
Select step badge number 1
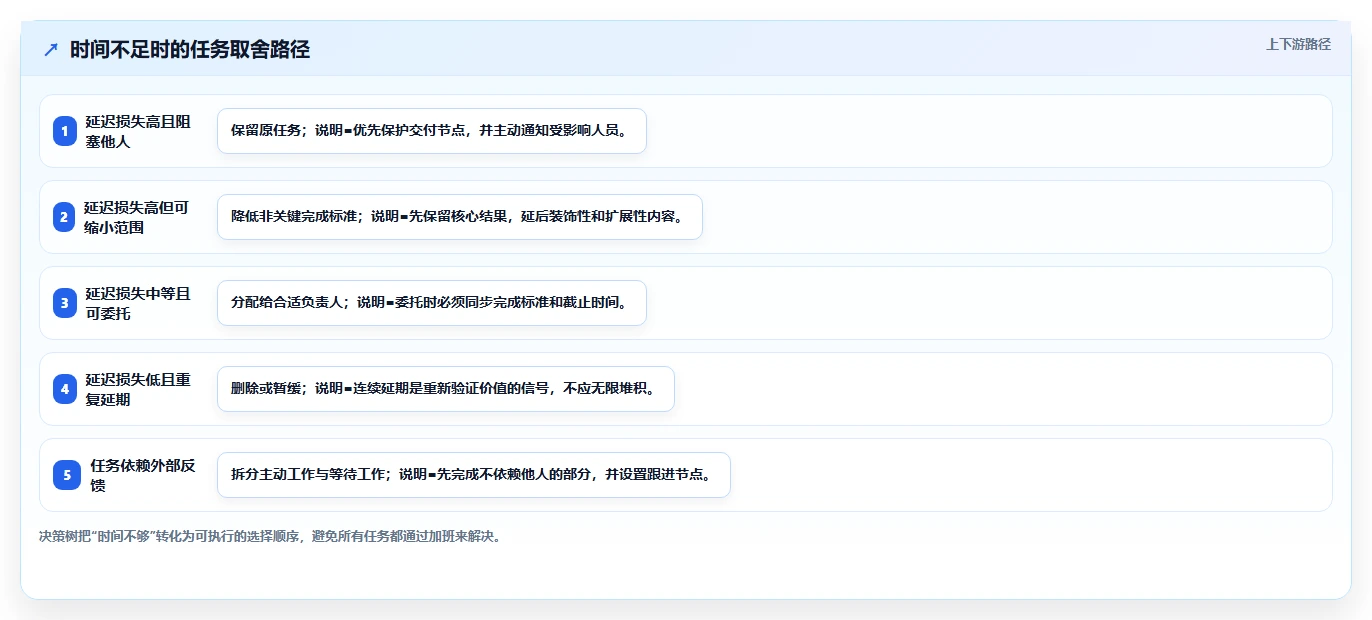pos(65,131)
